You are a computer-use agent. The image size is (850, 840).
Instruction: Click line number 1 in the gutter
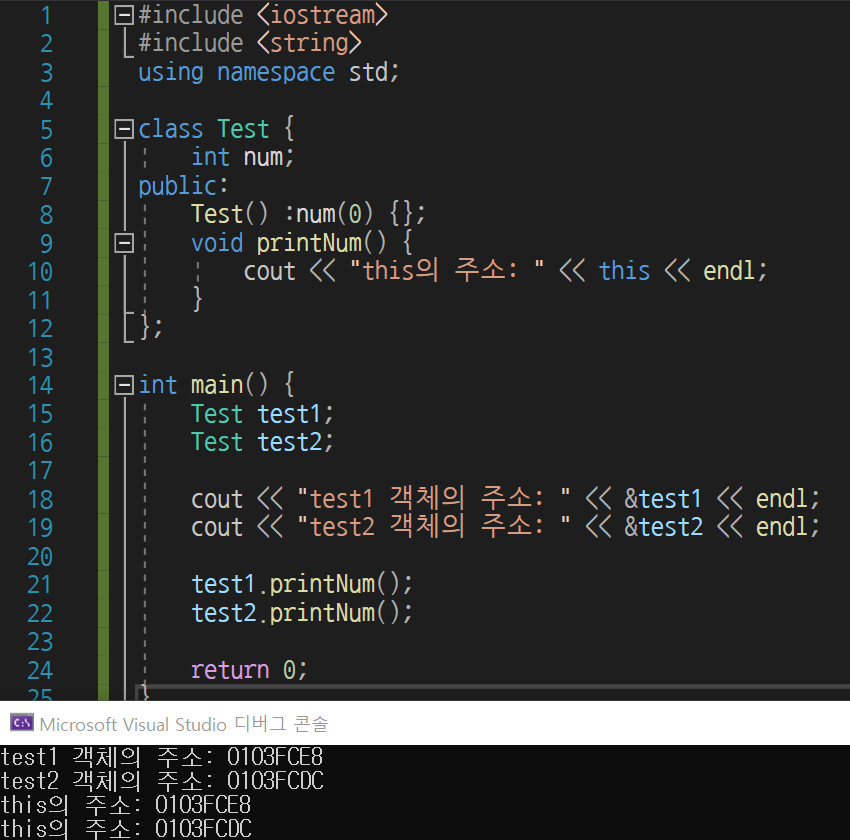click(x=46, y=15)
